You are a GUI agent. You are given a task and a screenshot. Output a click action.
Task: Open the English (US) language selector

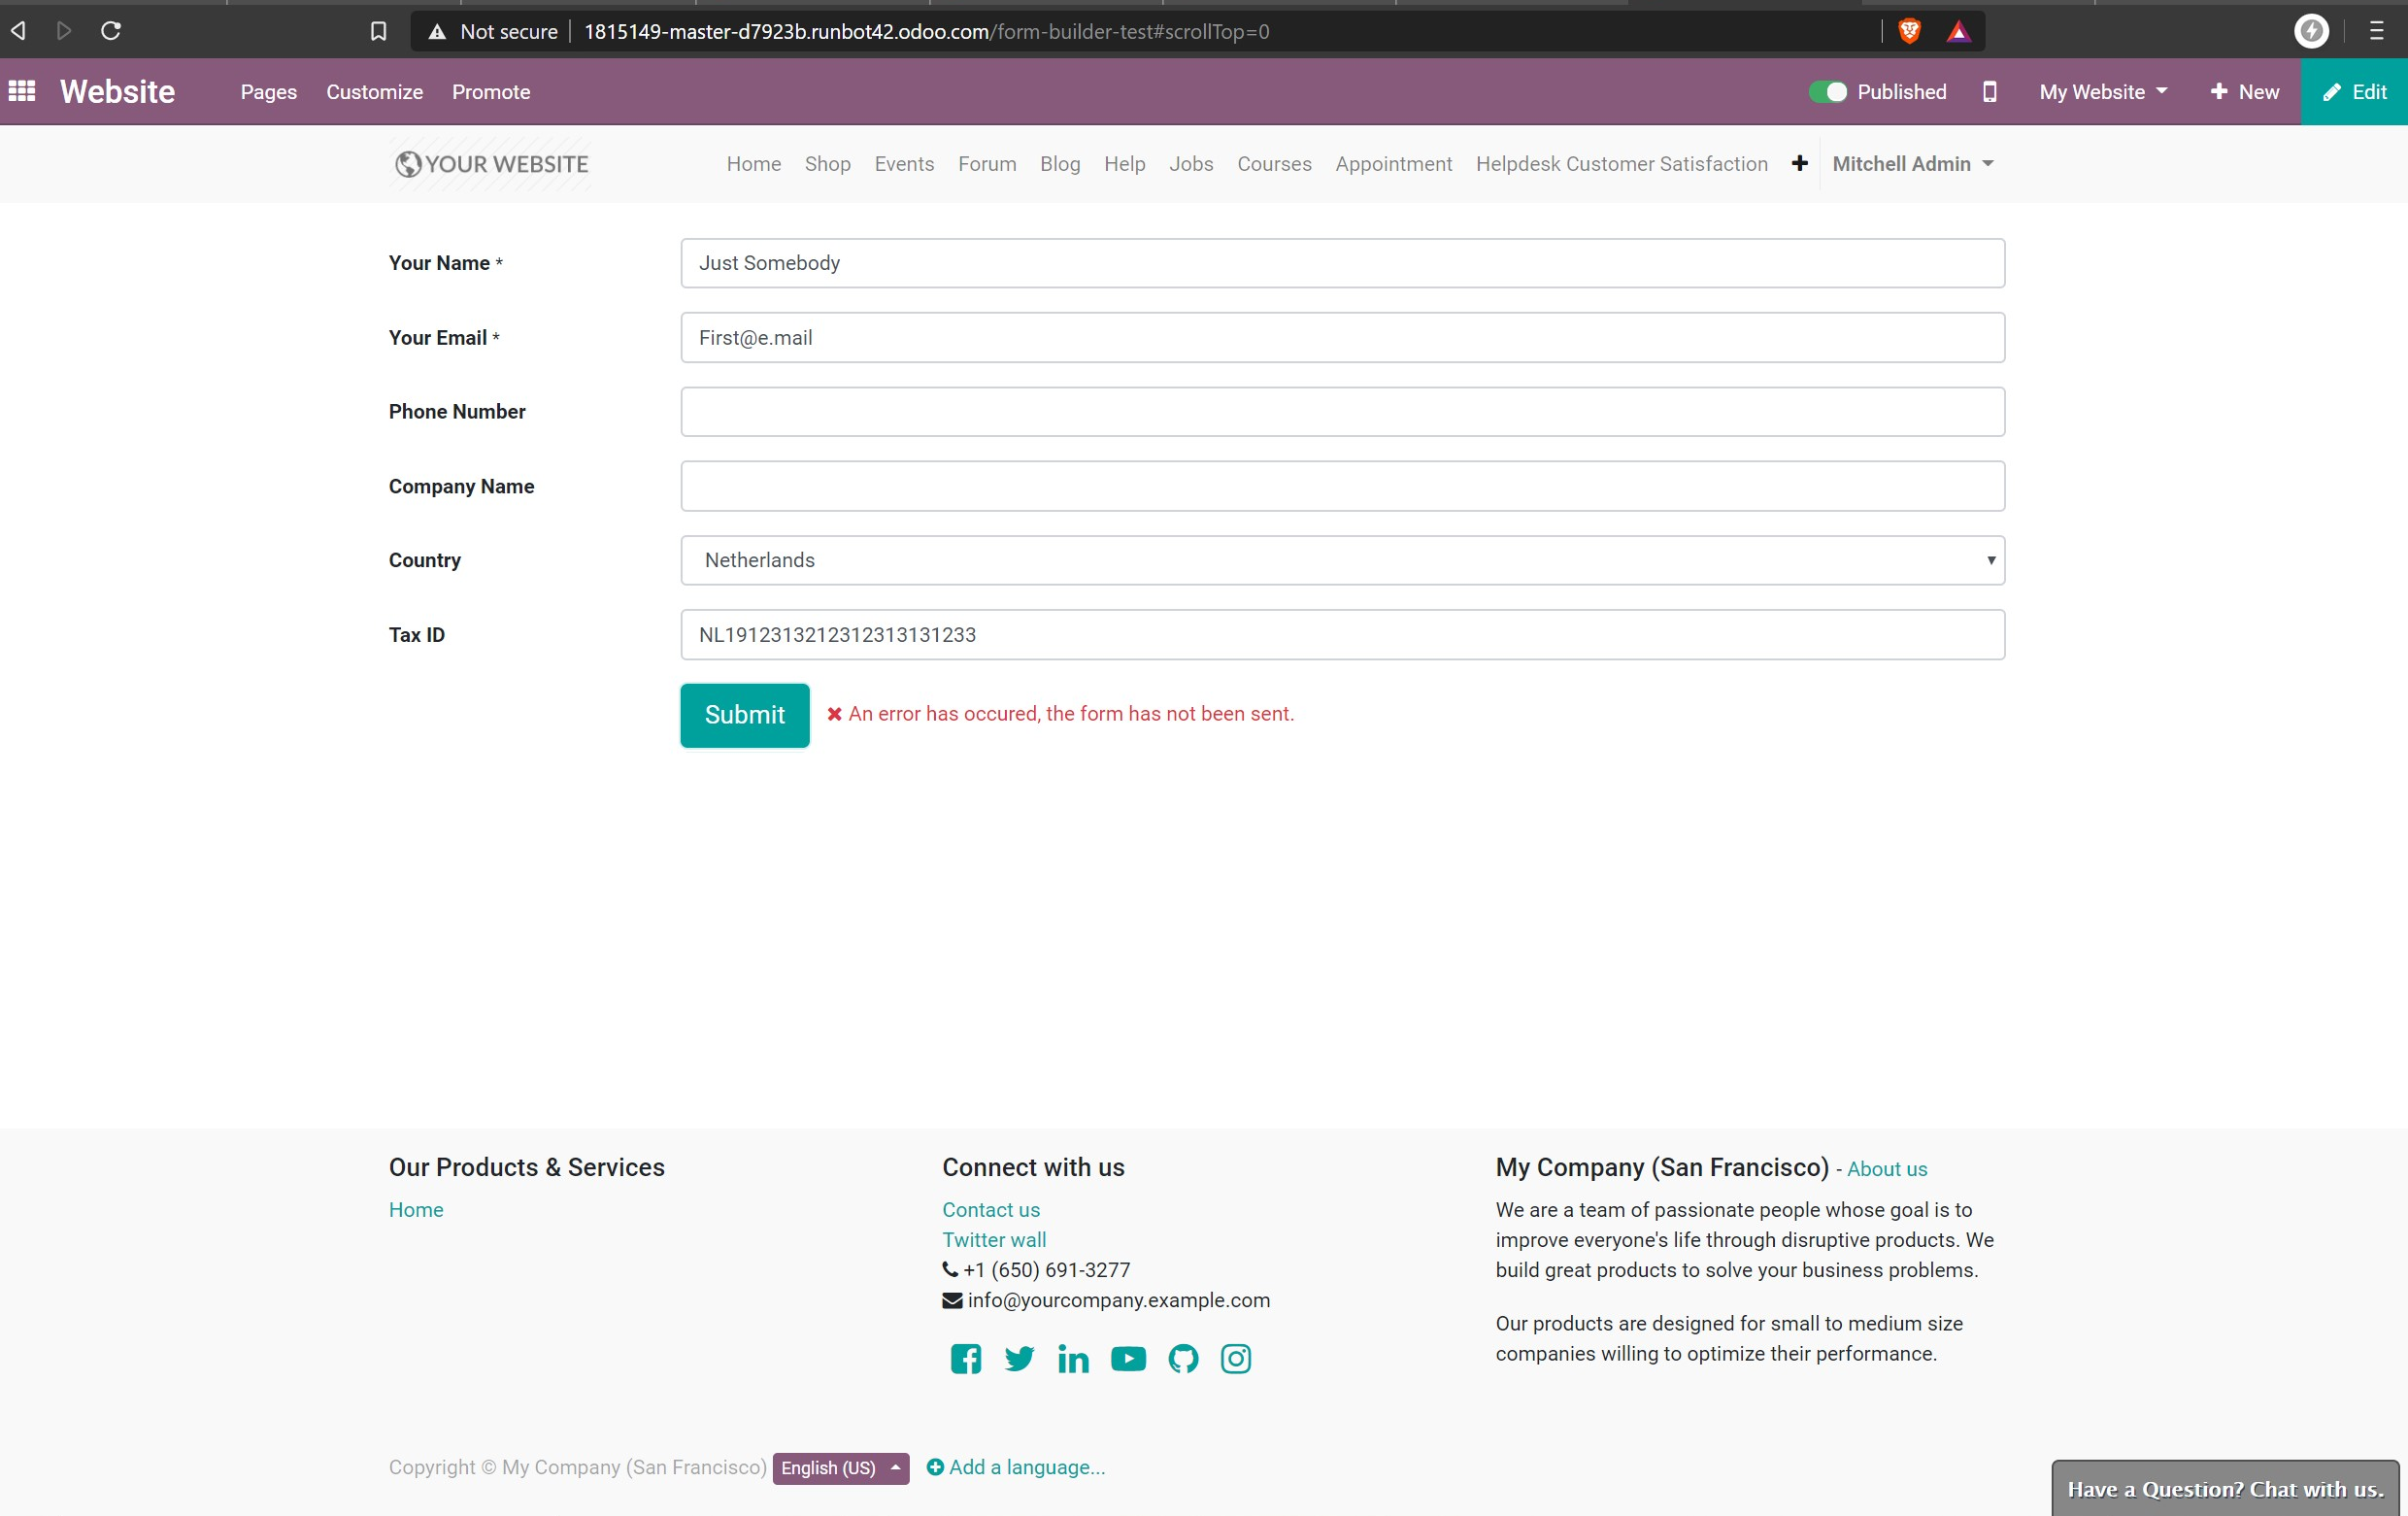[x=840, y=1467]
